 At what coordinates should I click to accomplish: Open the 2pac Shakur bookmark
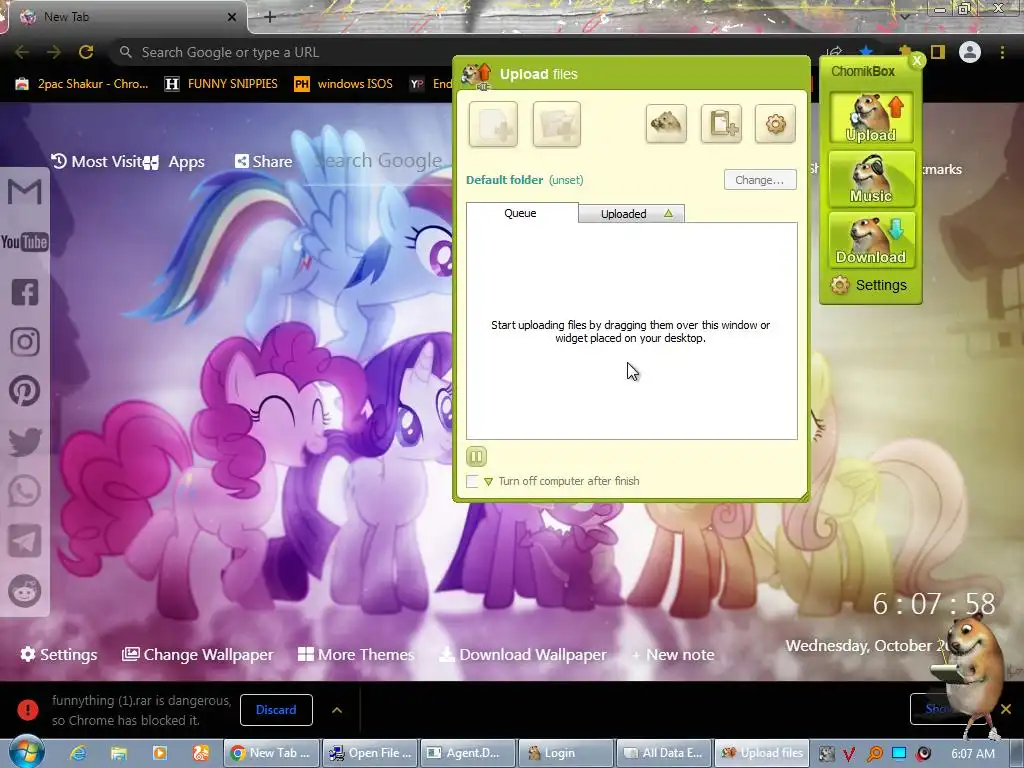[x=82, y=84]
